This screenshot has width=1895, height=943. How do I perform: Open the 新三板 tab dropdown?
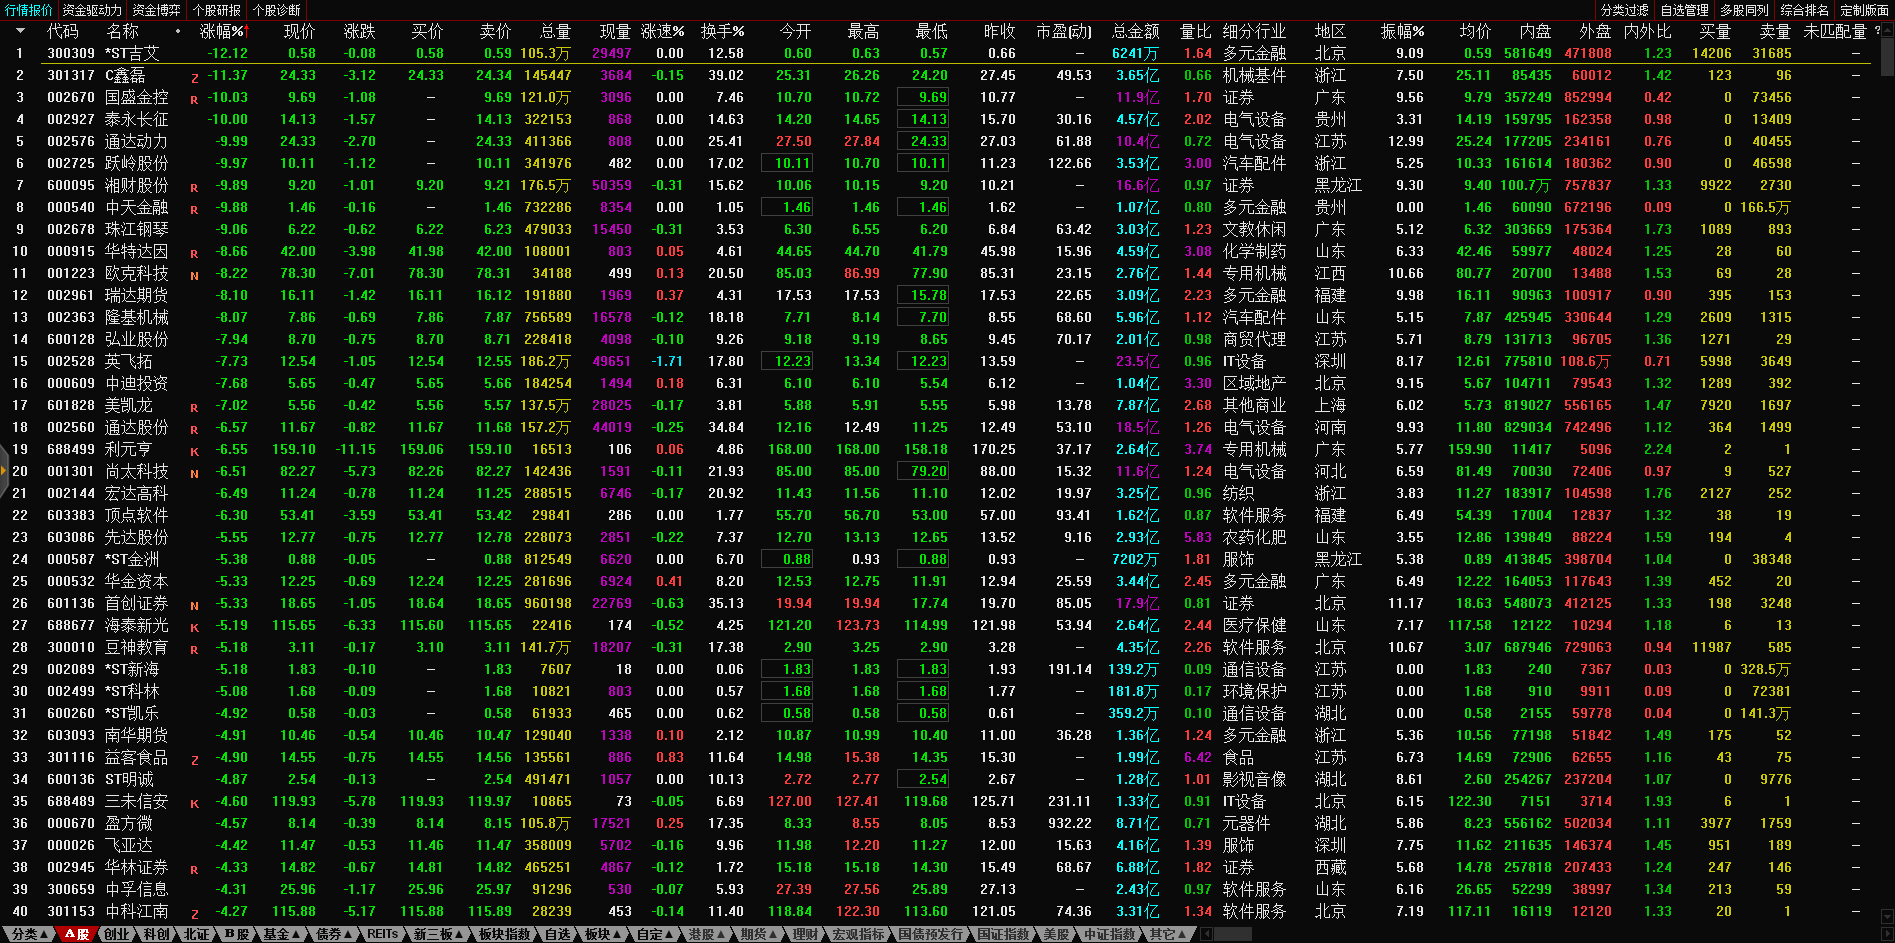click(439, 934)
